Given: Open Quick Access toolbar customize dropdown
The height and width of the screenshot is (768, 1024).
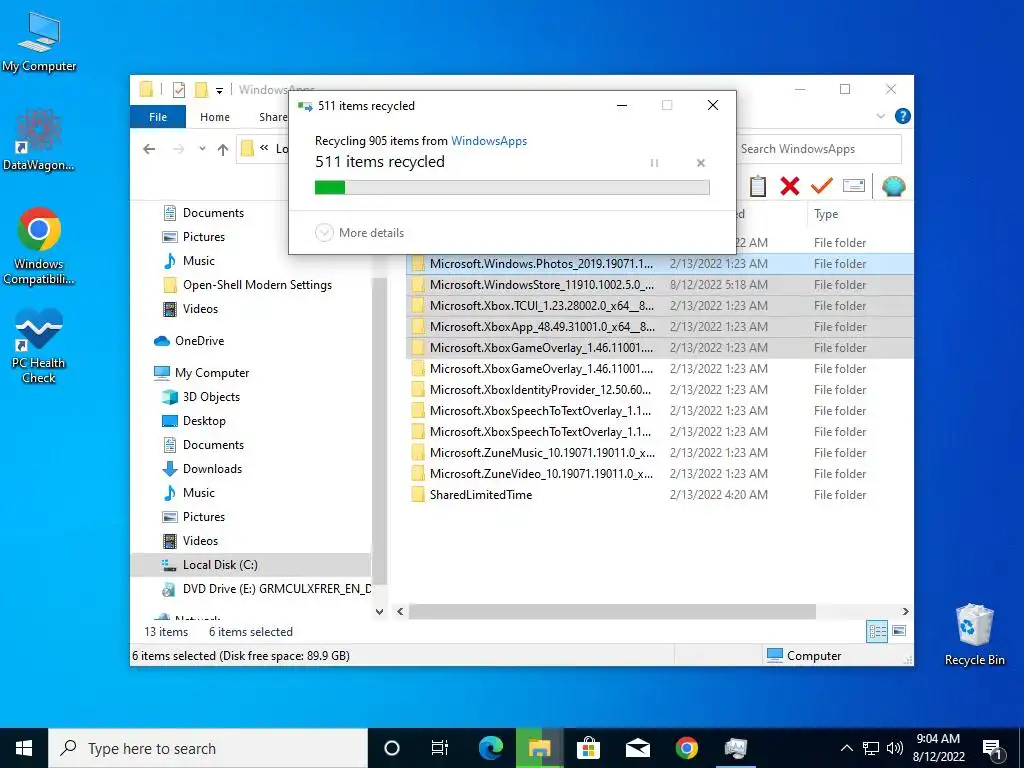Looking at the screenshot, I should point(219,90).
